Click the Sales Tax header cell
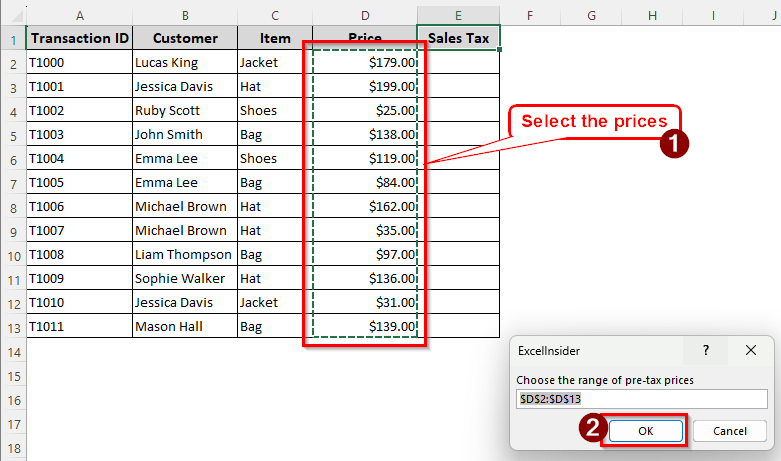The width and height of the screenshot is (781, 461). (x=458, y=38)
